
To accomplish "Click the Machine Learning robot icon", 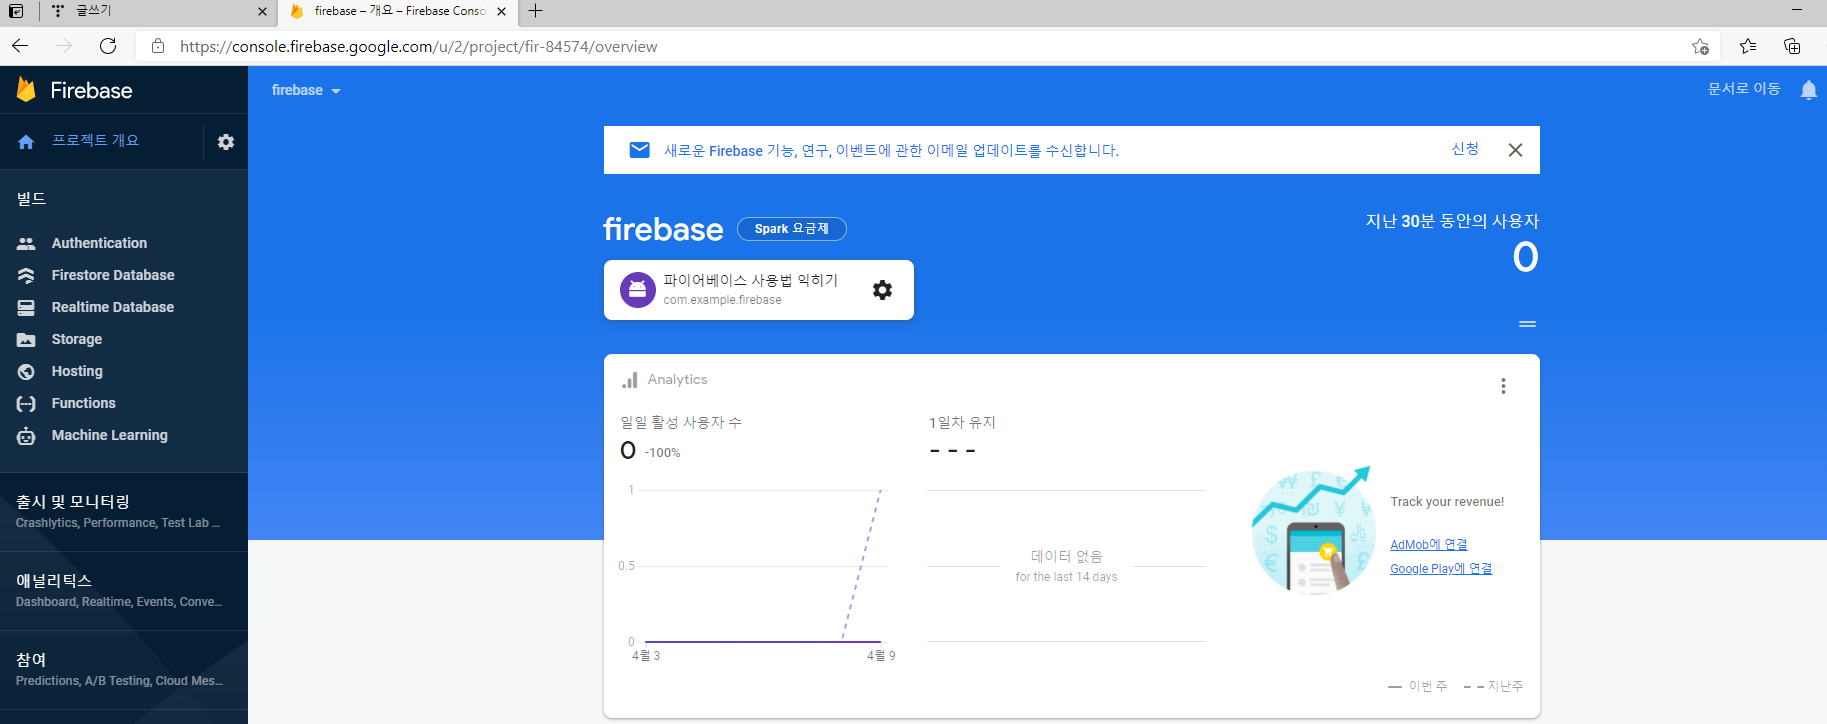I will [x=26, y=436].
